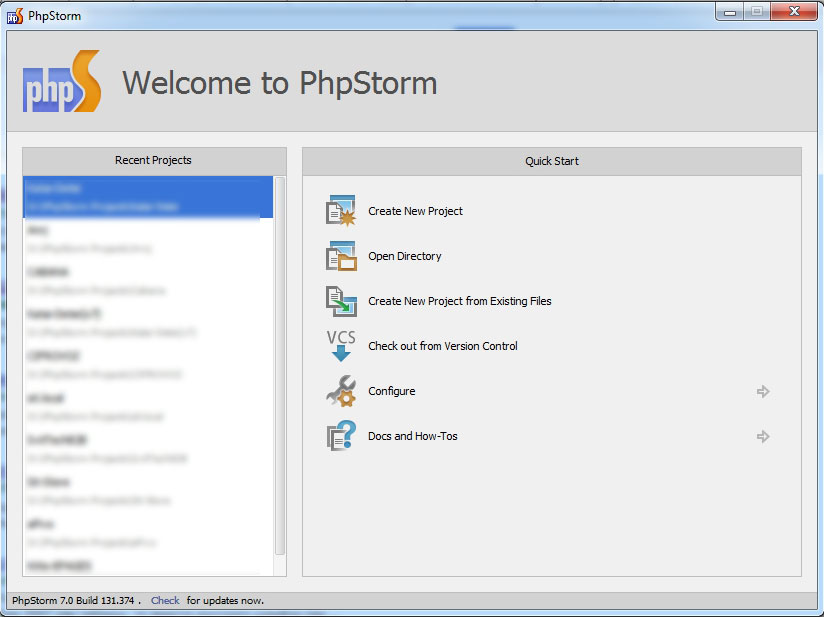Close the PhpStorm window
The height and width of the screenshot is (617, 824).
click(x=794, y=12)
